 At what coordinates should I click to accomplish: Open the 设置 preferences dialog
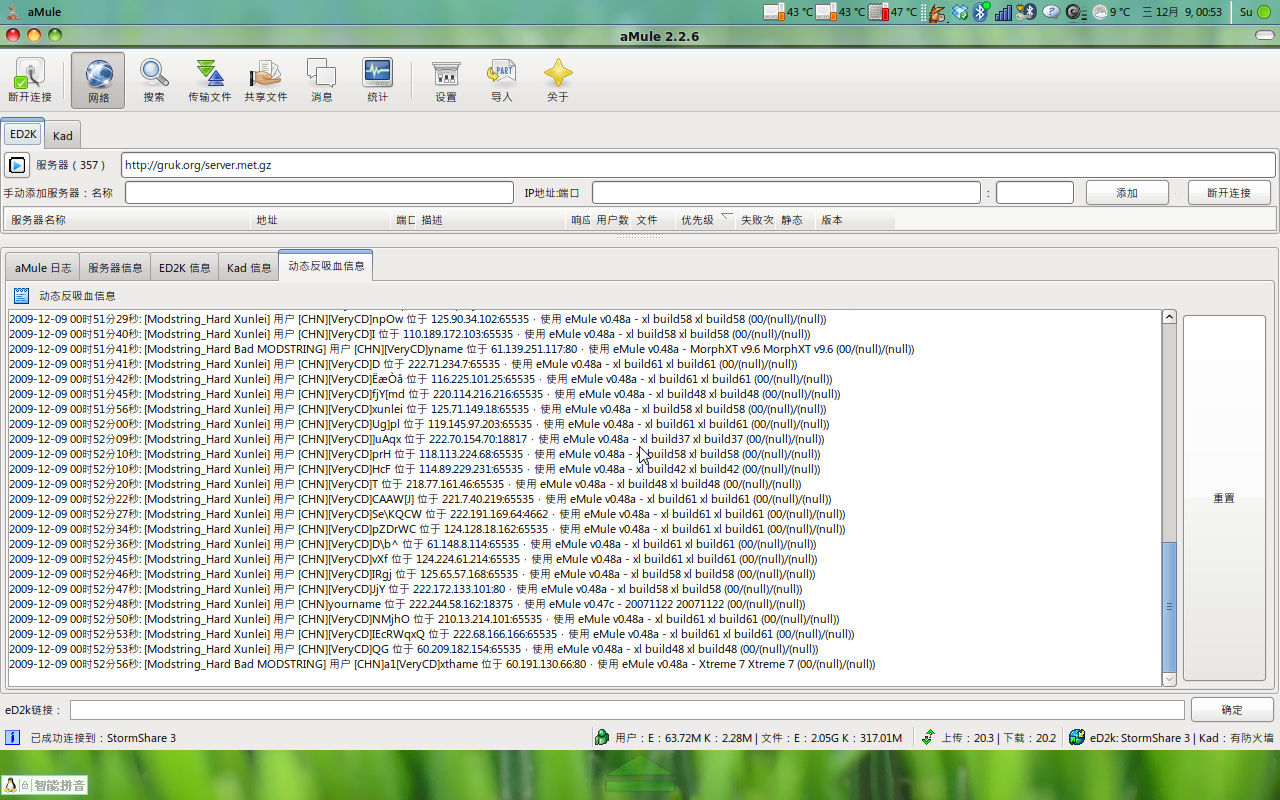point(446,81)
